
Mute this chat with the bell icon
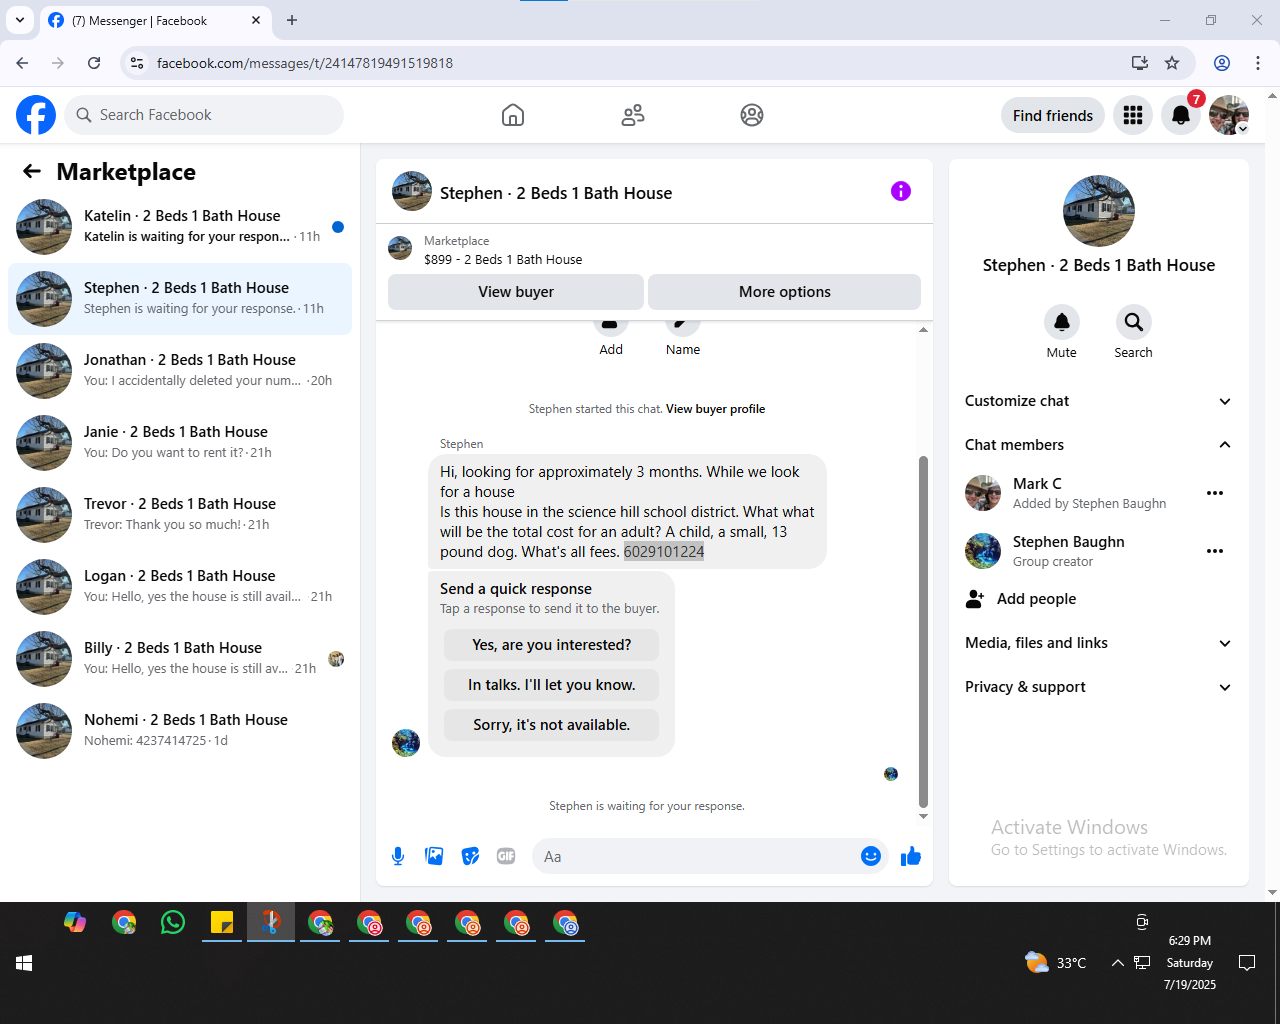(x=1062, y=322)
